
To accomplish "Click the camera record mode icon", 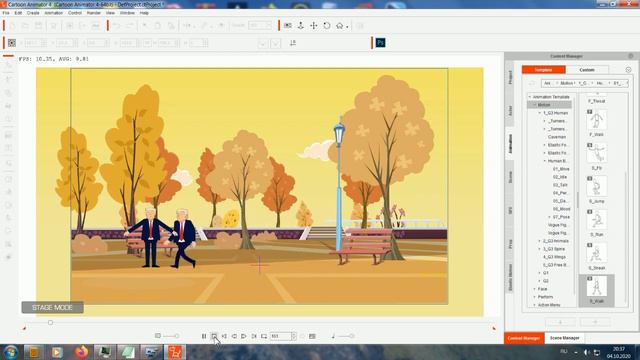I will 288,26.
